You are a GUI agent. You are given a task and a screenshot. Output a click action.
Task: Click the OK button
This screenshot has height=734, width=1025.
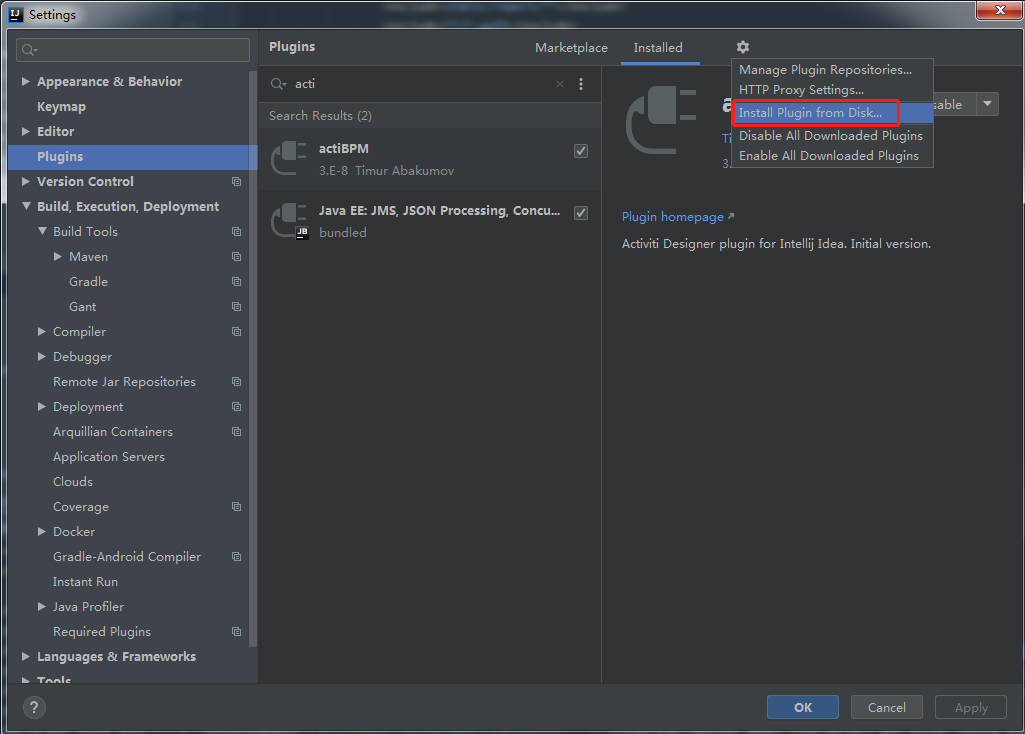pos(803,707)
